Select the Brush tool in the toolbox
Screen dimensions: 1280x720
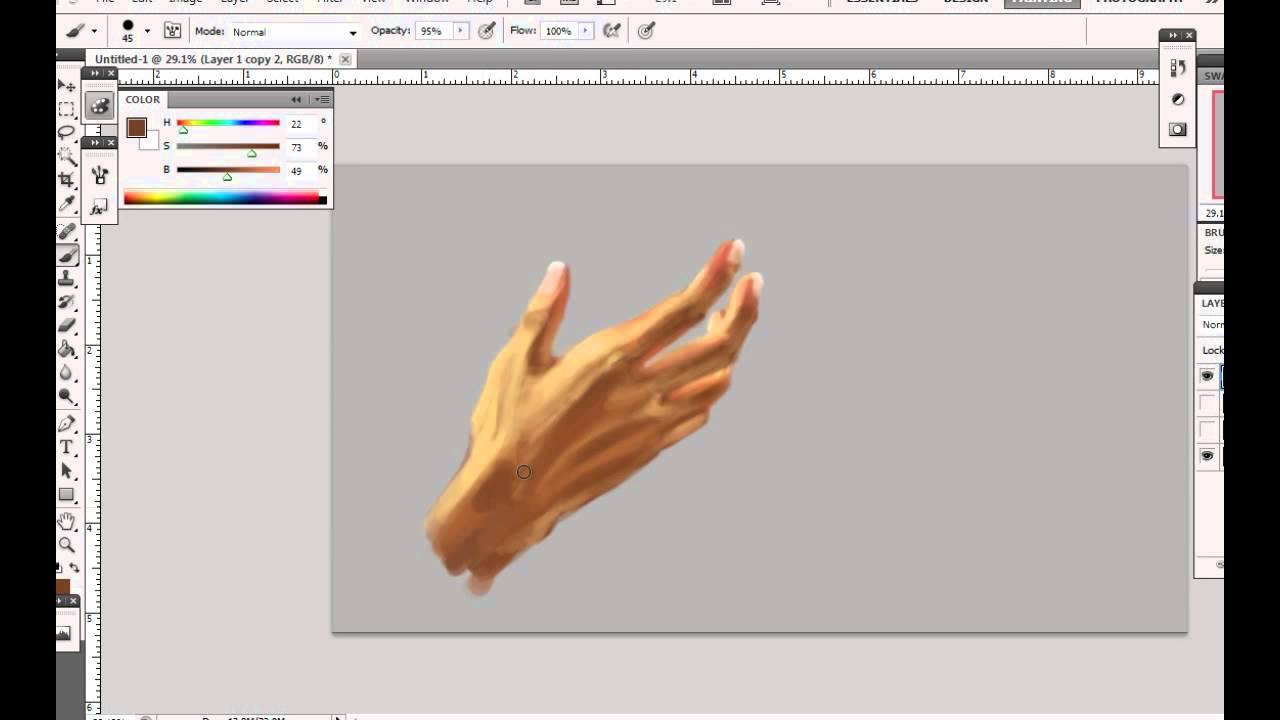[x=67, y=255]
